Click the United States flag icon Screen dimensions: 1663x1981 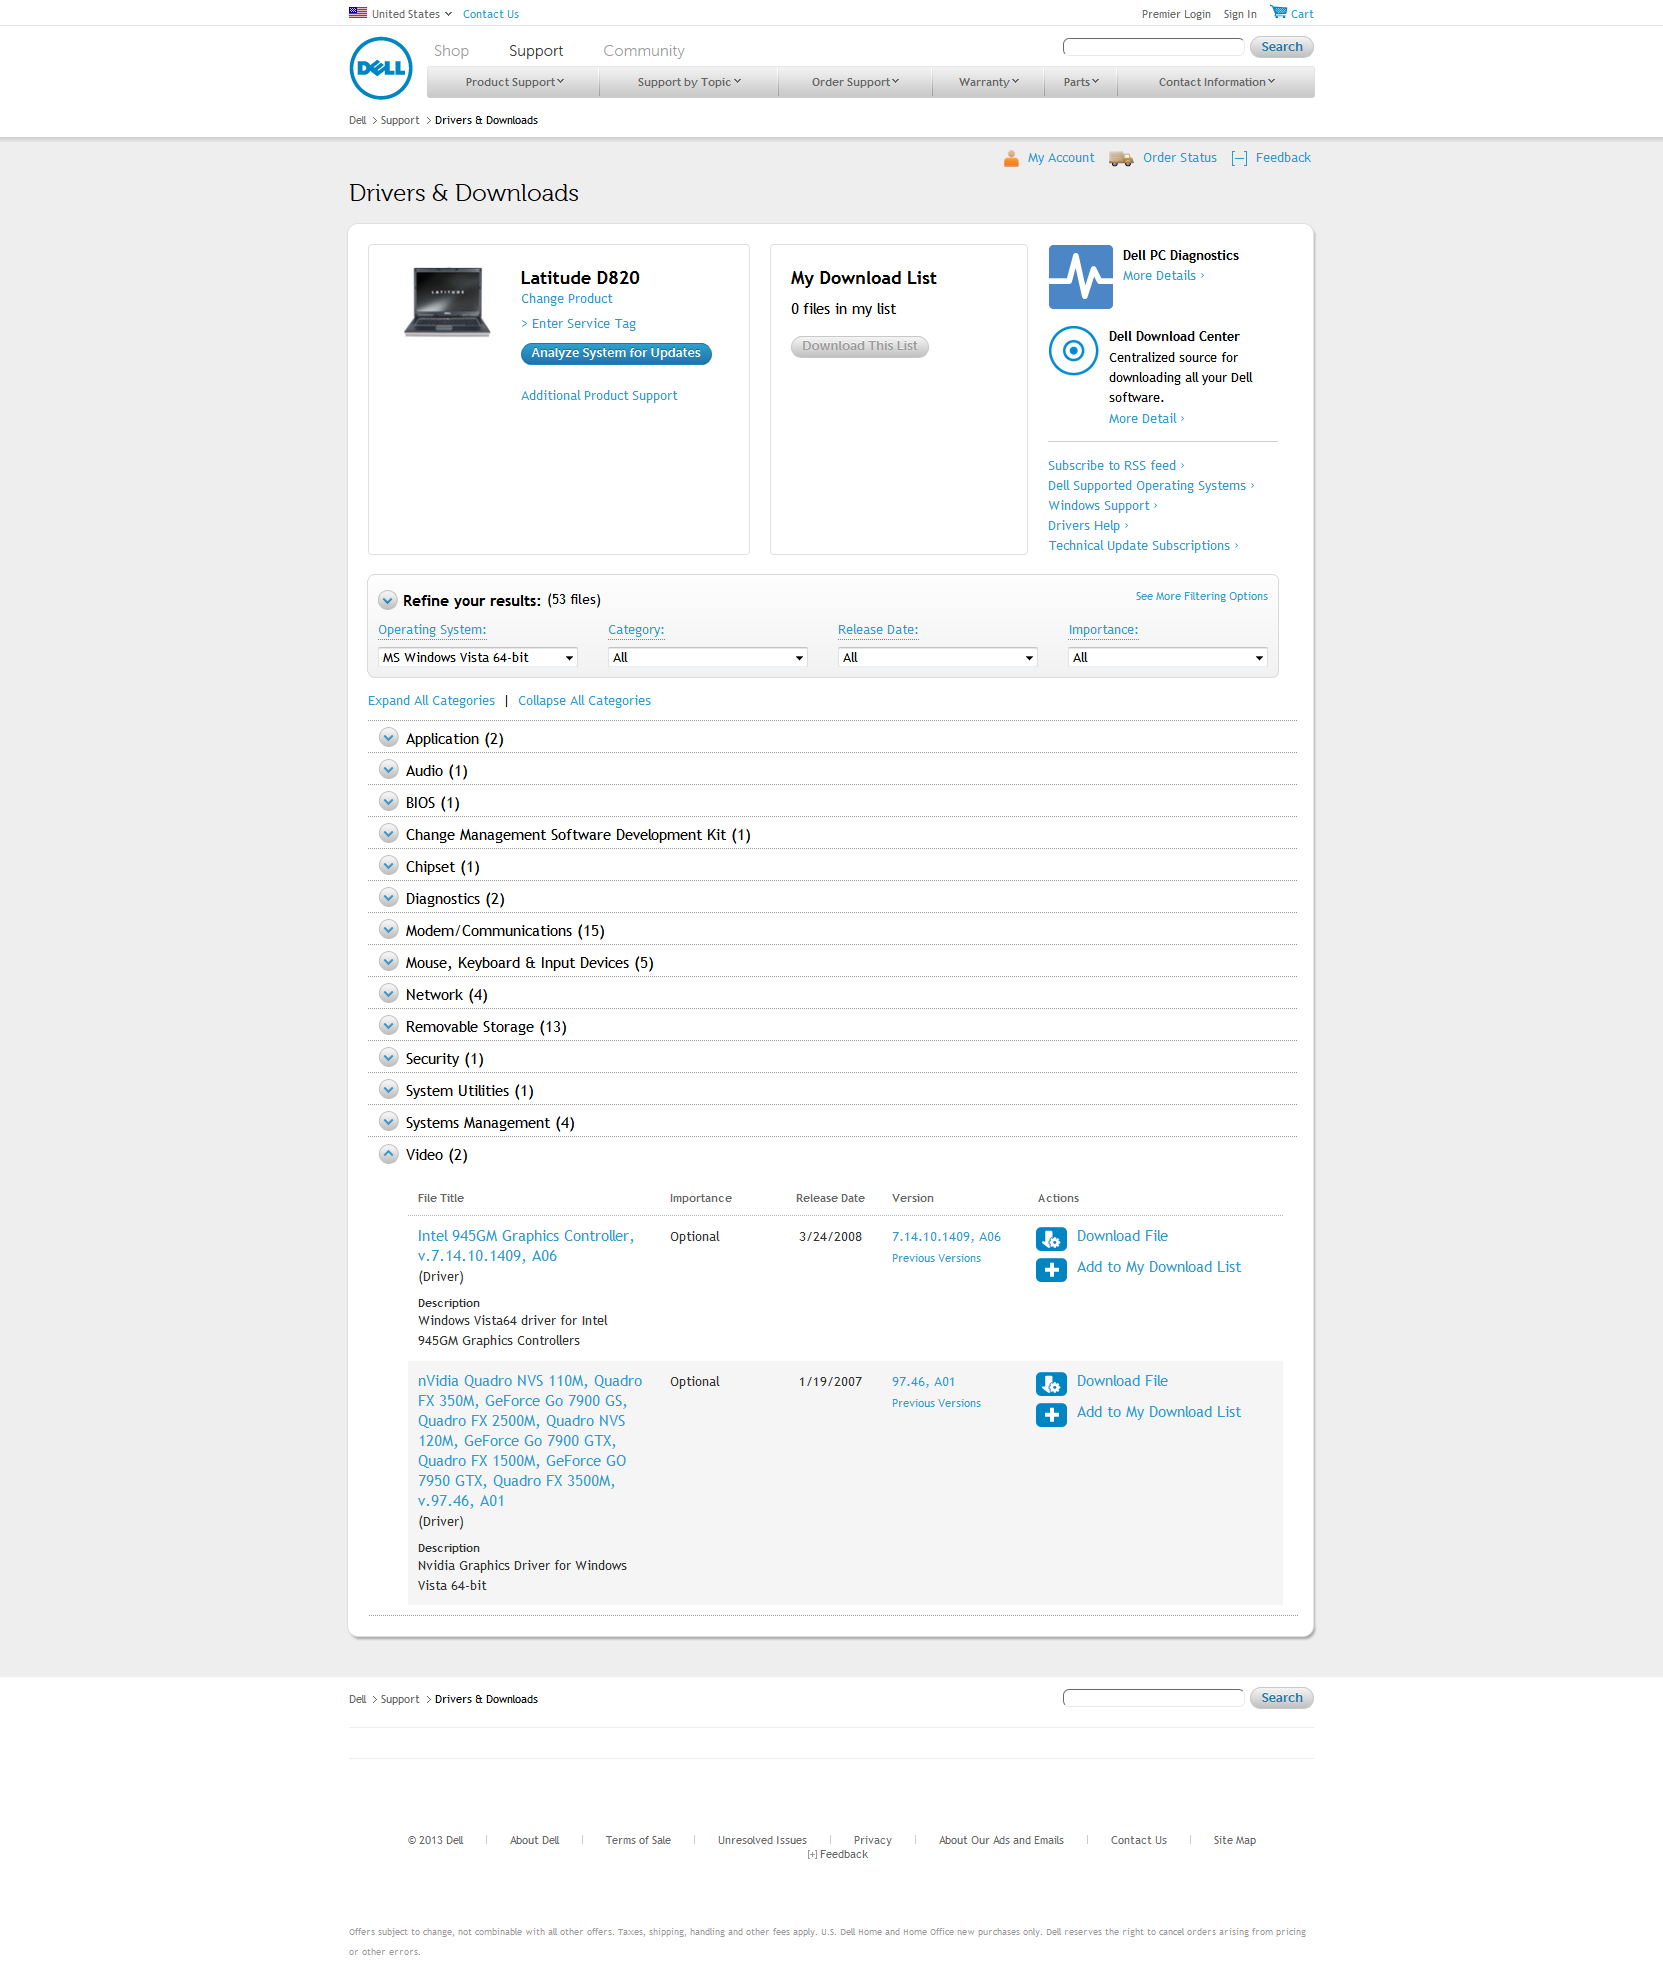coord(358,13)
